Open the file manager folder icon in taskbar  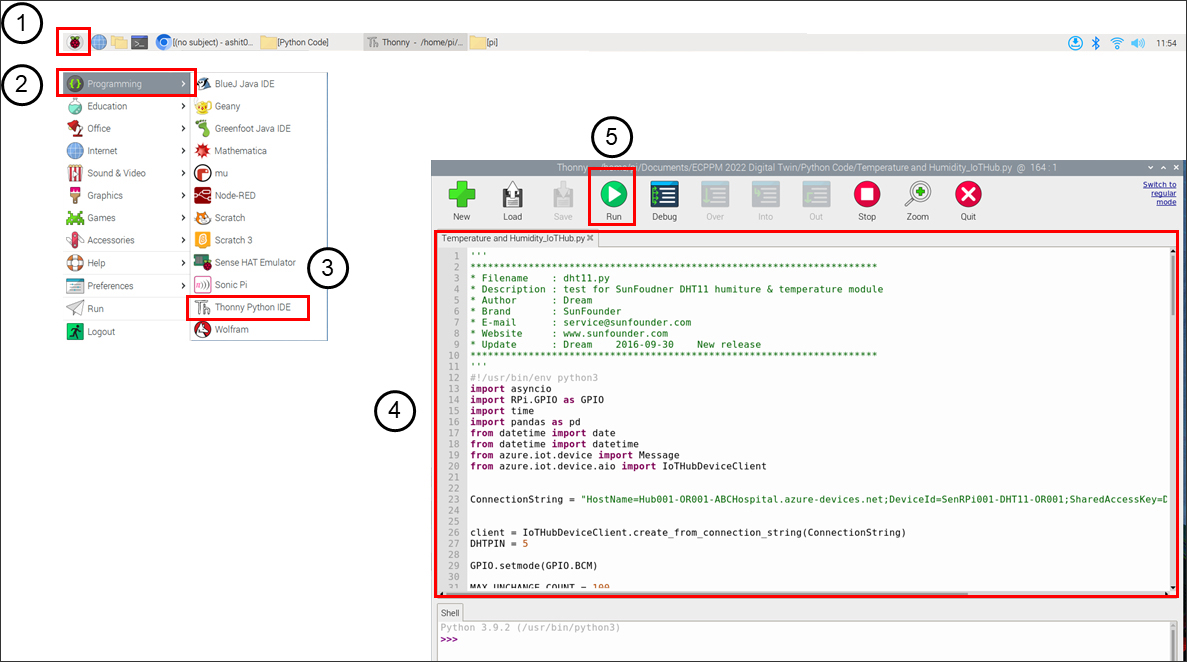(119, 42)
